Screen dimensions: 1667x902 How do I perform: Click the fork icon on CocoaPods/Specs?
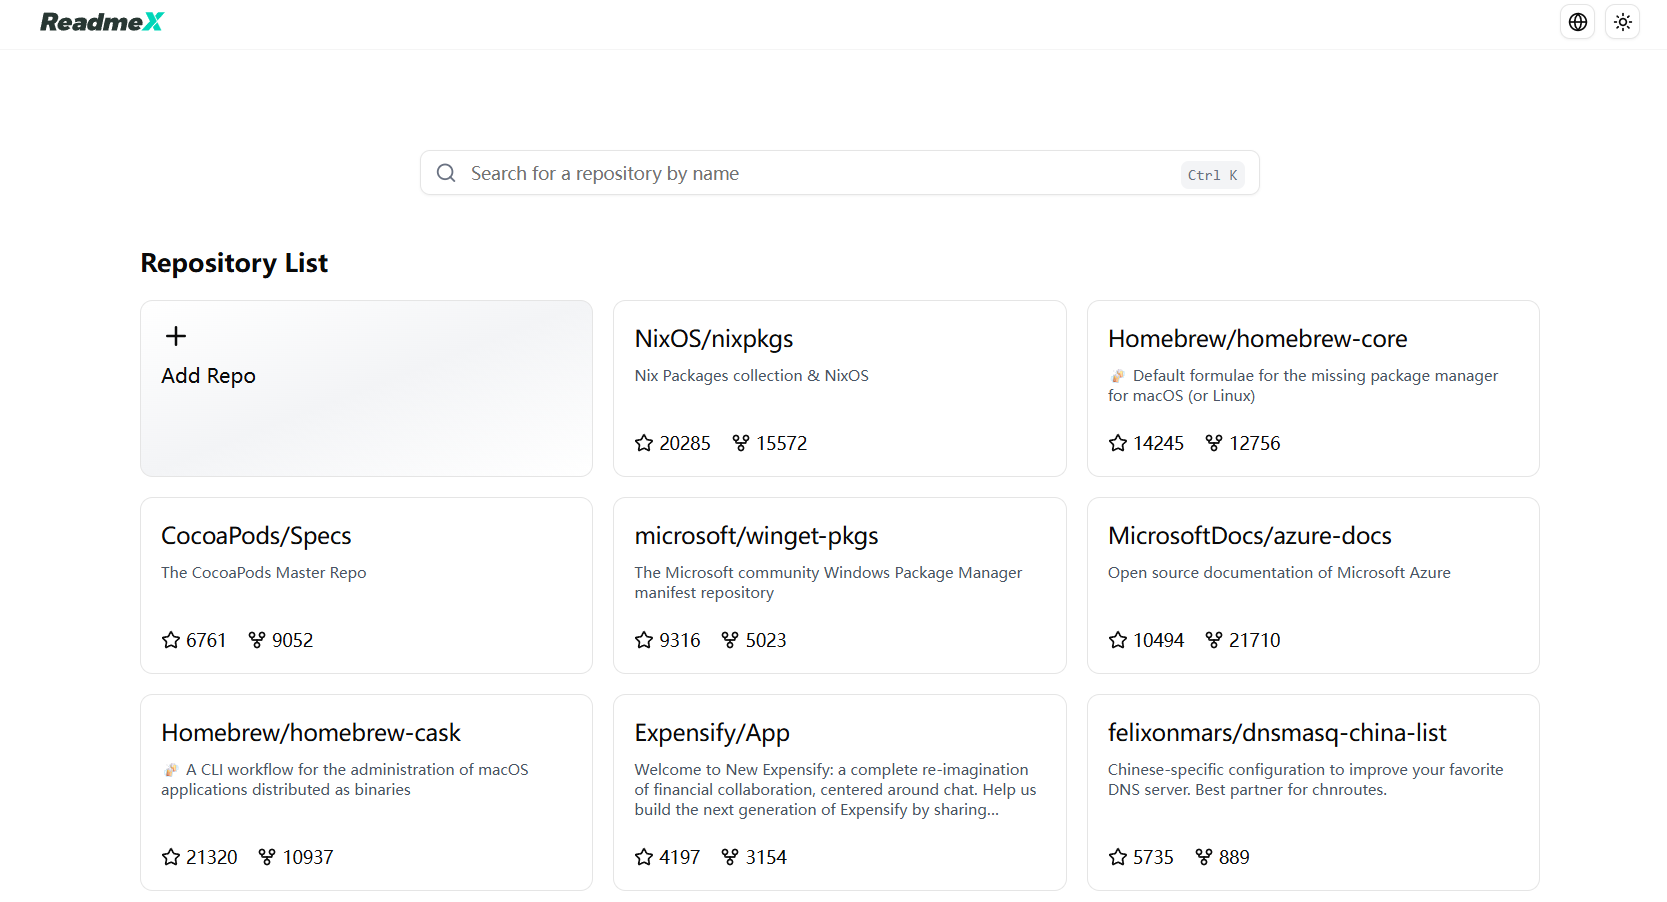[x=257, y=640]
